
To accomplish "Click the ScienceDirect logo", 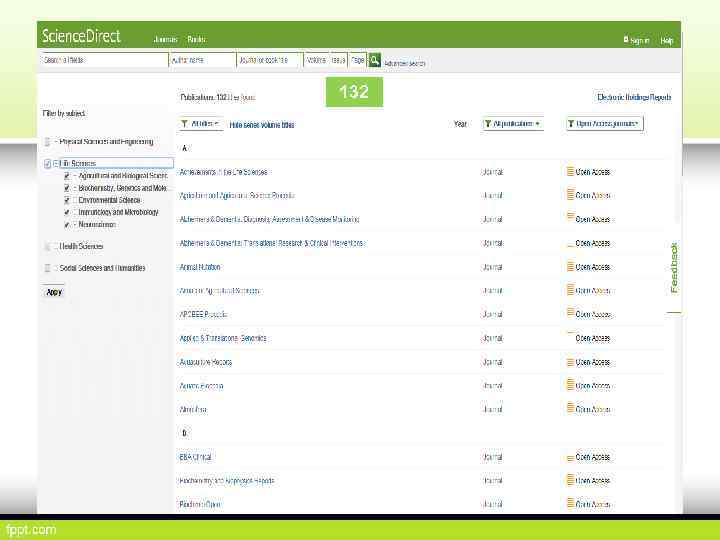I will (81, 36).
